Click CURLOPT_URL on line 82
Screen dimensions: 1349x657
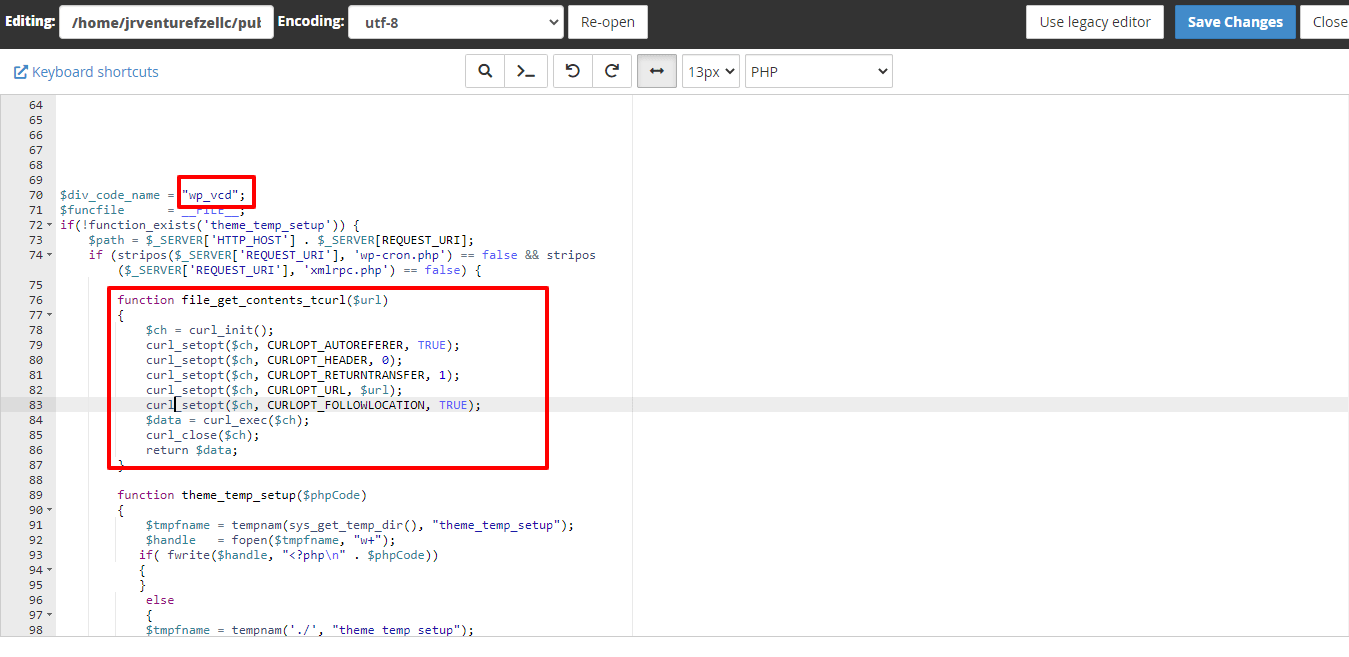(306, 390)
